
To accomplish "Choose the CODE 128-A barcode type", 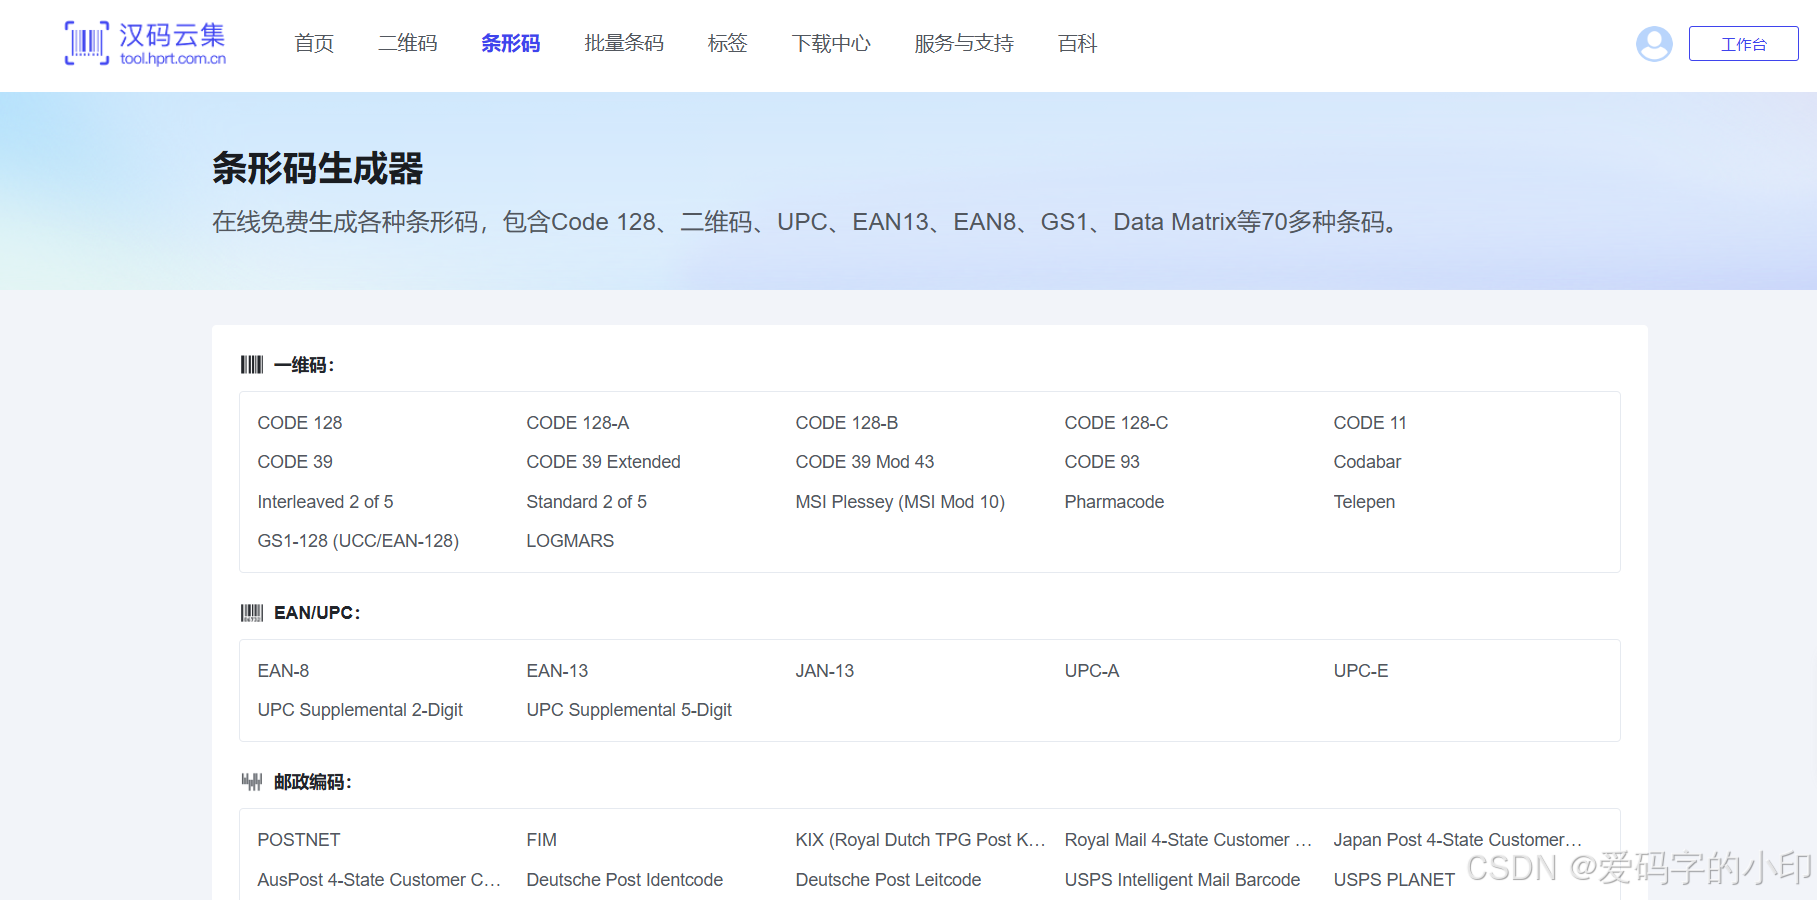I will tap(578, 423).
